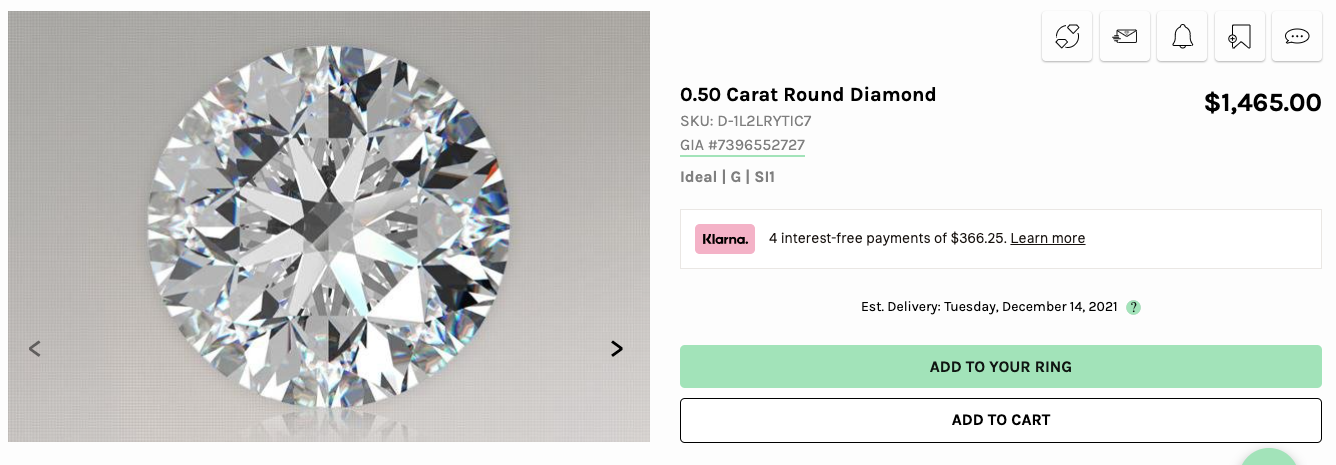Click the email this diamond icon

(1125, 37)
